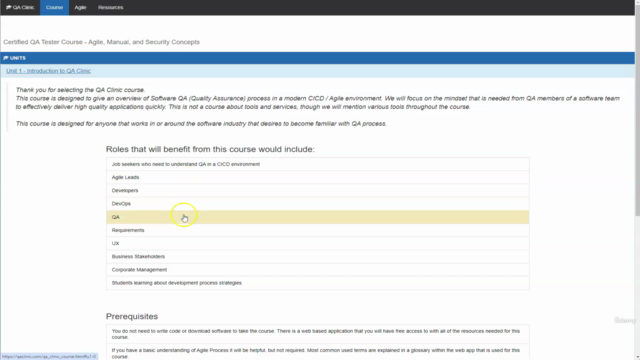Open the Agile menu item
The width and height of the screenshot is (640, 360).
[80, 7]
